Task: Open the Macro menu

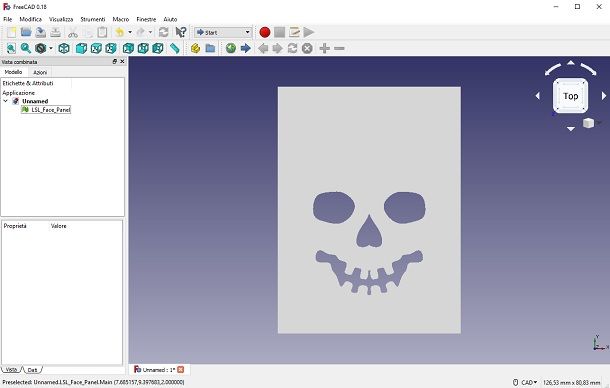Action: pos(121,19)
